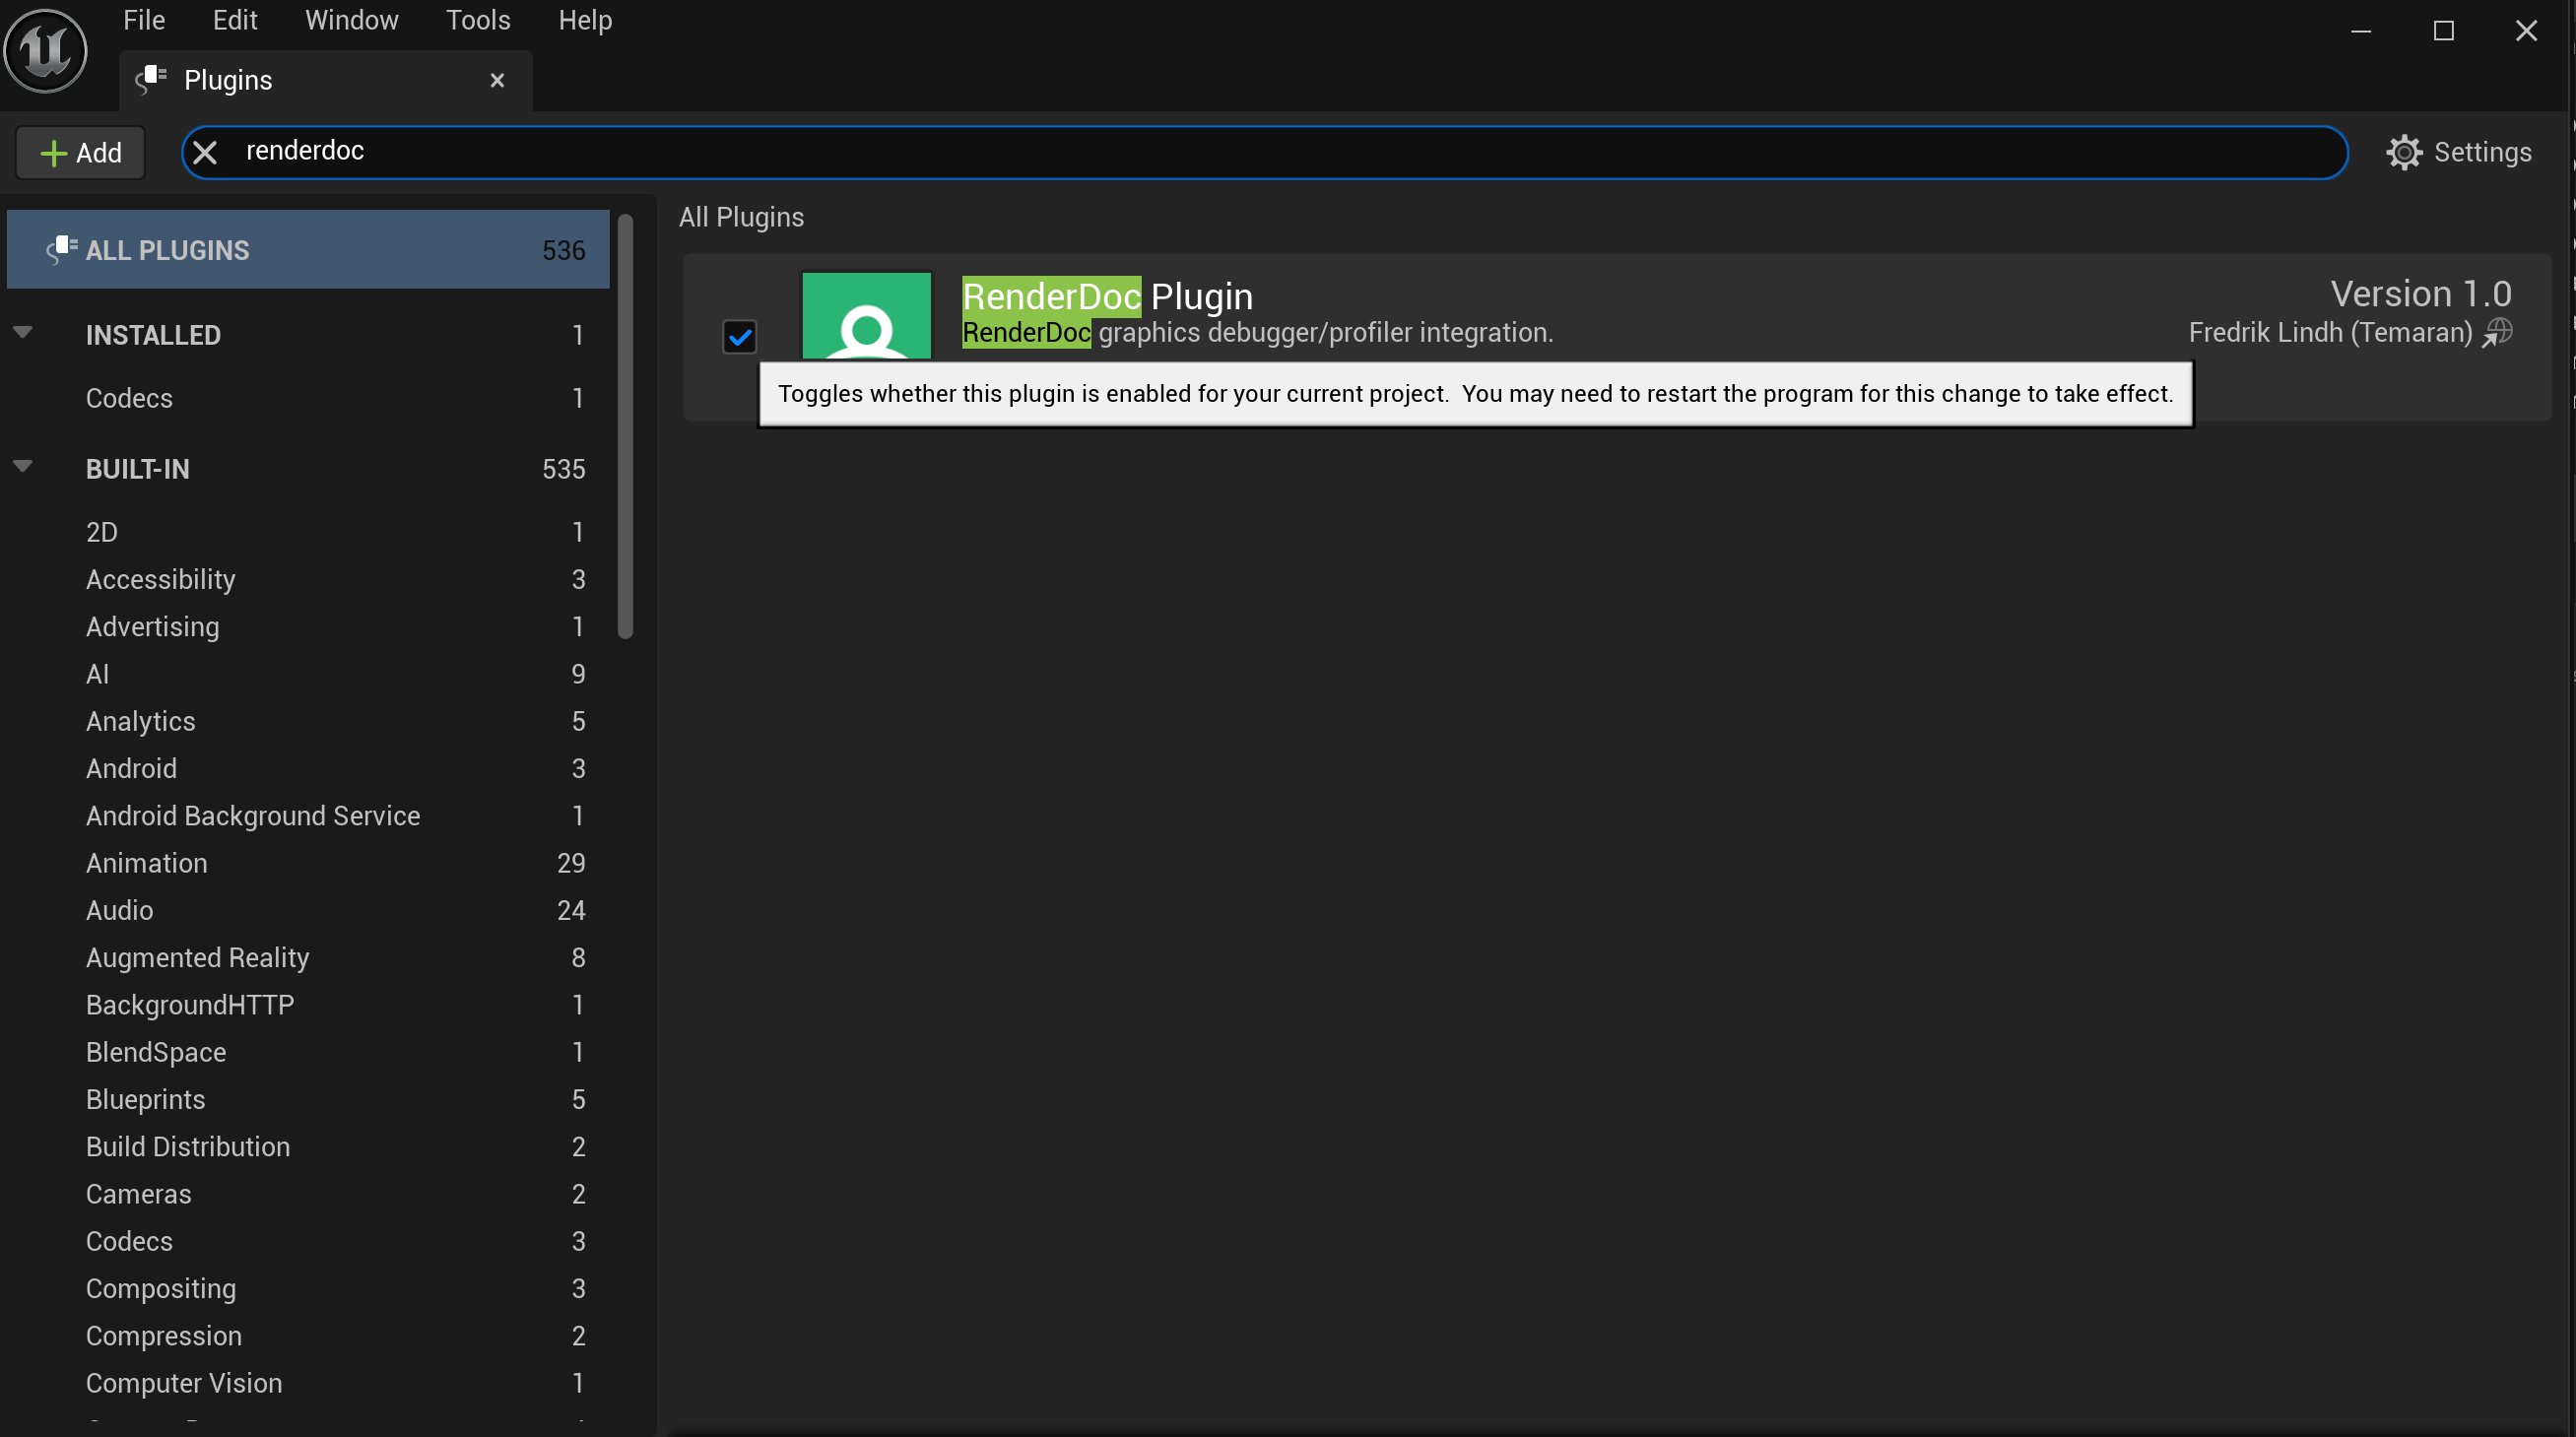Open the Window menu
Image resolution: width=2576 pixels, height=1437 pixels.
(x=351, y=20)
